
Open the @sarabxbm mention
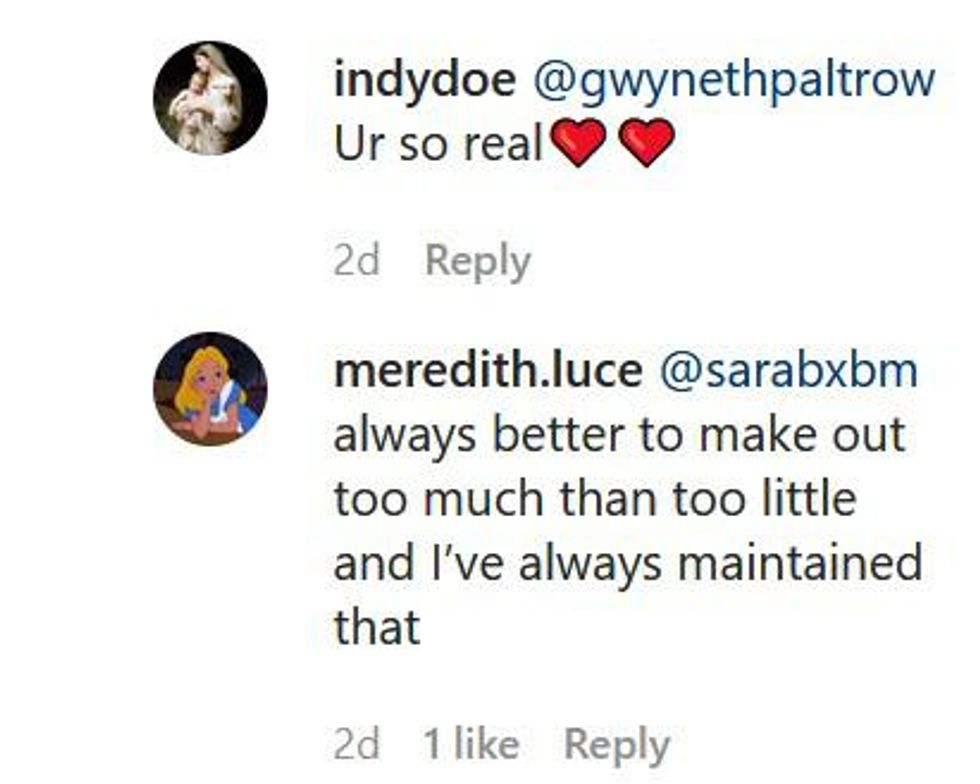pyautogui.click(x=788, y=371)
